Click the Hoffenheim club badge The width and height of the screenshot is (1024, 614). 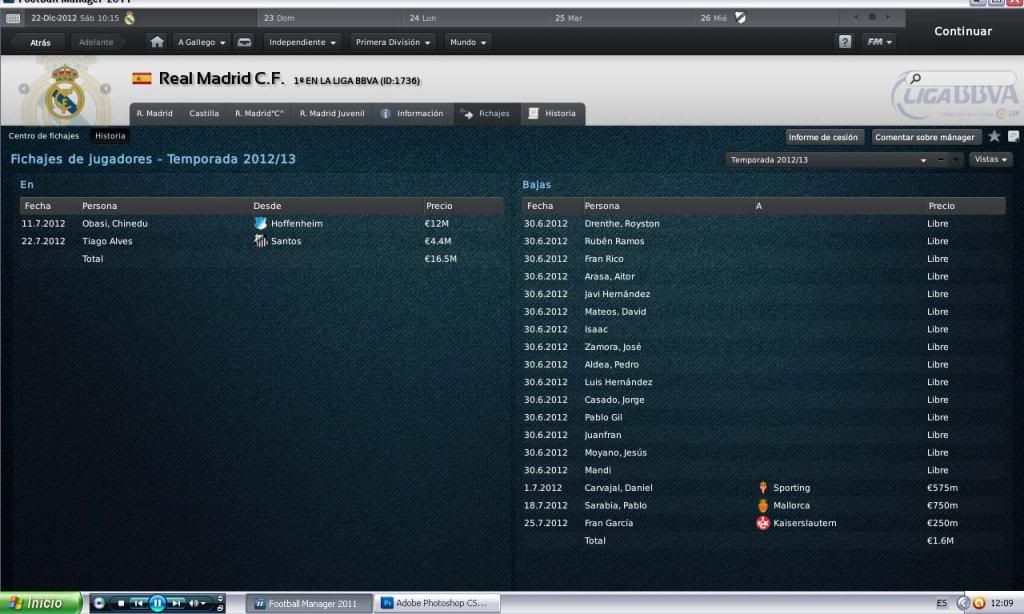click(261, 223)
